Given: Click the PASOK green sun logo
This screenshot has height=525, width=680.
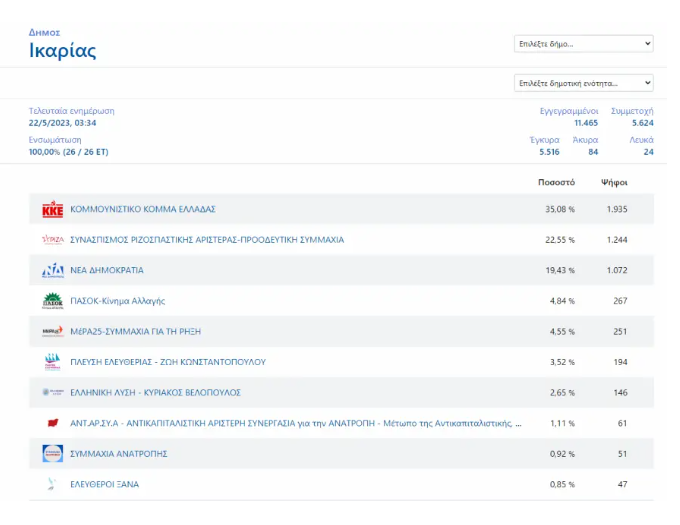Looking at the screenshot, I should point(52,301).
